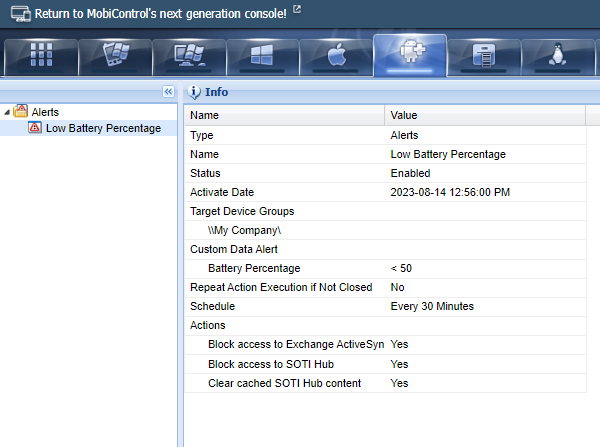Click the Low Battery Percentage value cell
Screen dimensions: 600x447
click(448, 154)
